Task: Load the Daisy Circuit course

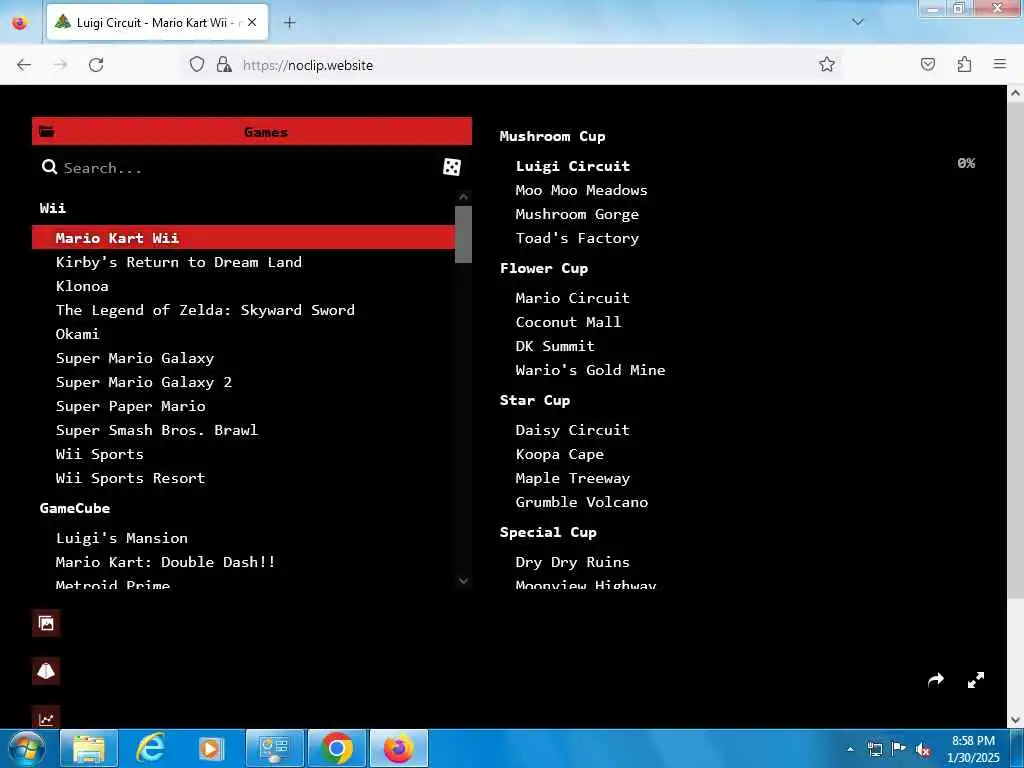Action: tap(573, 430)
